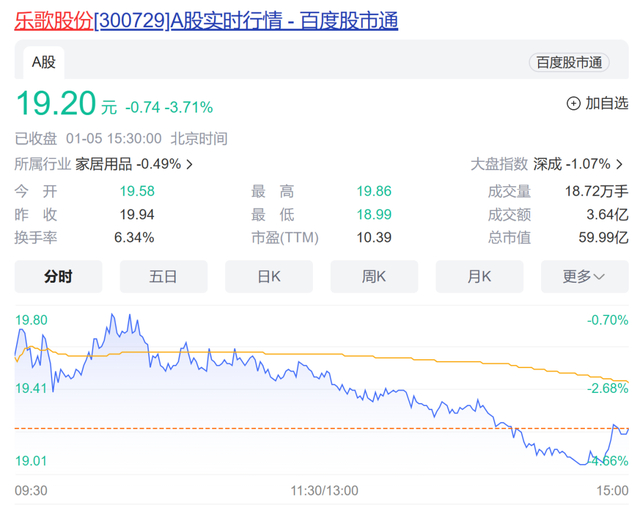
Task: Click the 19.80 price axis label
Action: (31, 320)
